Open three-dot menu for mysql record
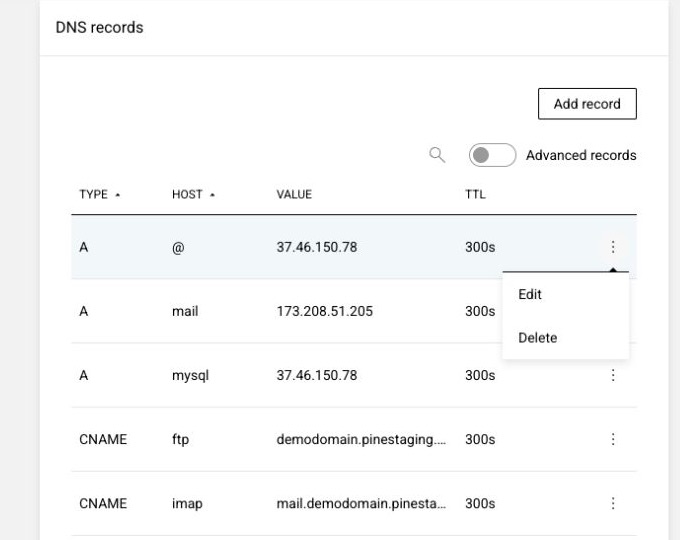The height and width of the screenshot is (540, 680). click(x=613, y=375)
